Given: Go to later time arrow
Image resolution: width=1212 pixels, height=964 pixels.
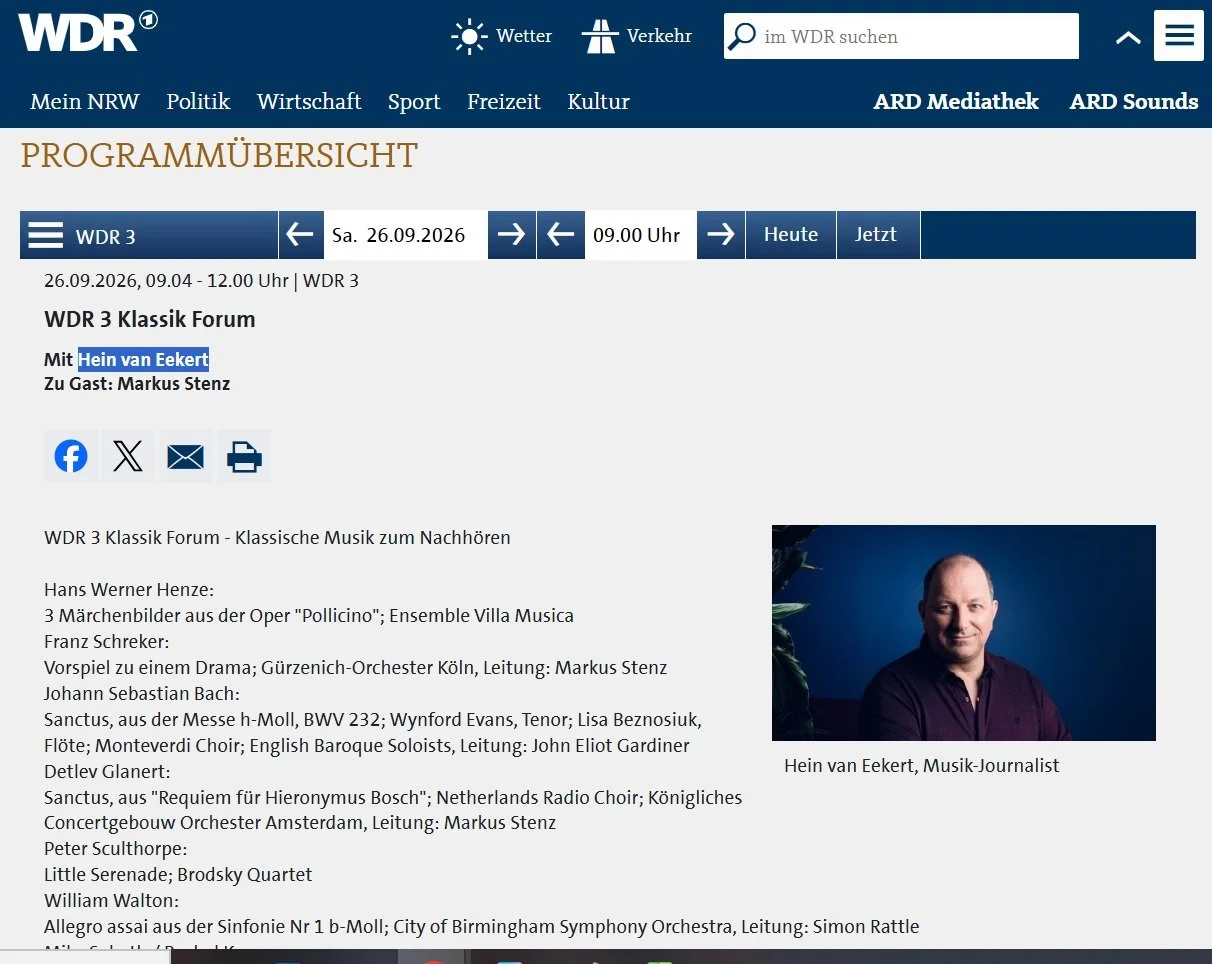Looking at the screenshot, I should (x=721, y=235).
